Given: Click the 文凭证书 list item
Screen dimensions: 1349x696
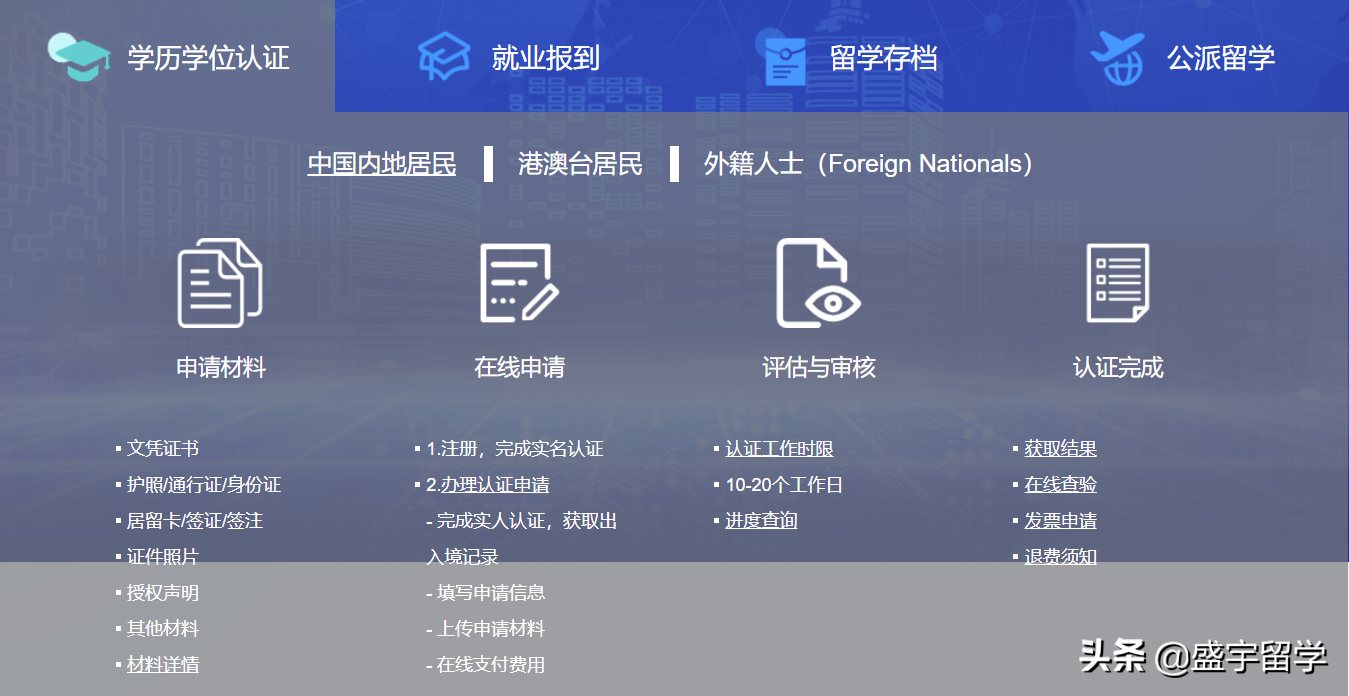Looking at the screenshot, I should 163,449.
